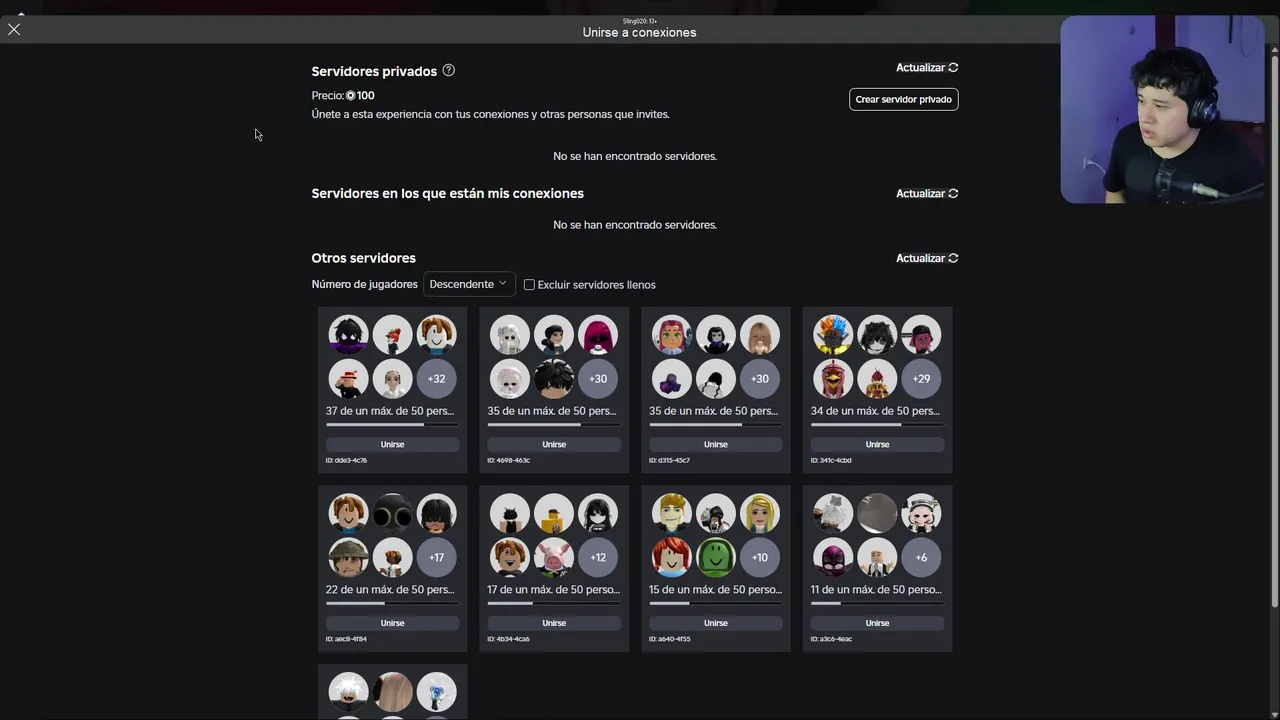1280x720 pixels.
Task: Click the +29 more players badge
Action: 922,379
